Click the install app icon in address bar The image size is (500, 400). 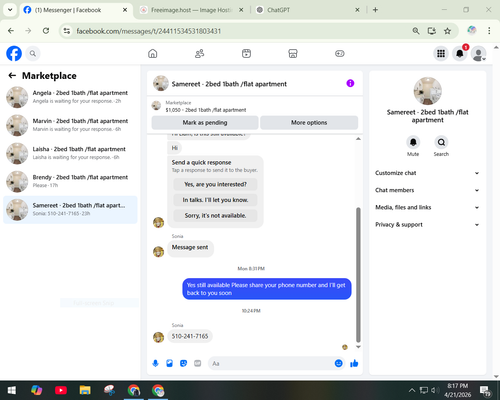432,31
